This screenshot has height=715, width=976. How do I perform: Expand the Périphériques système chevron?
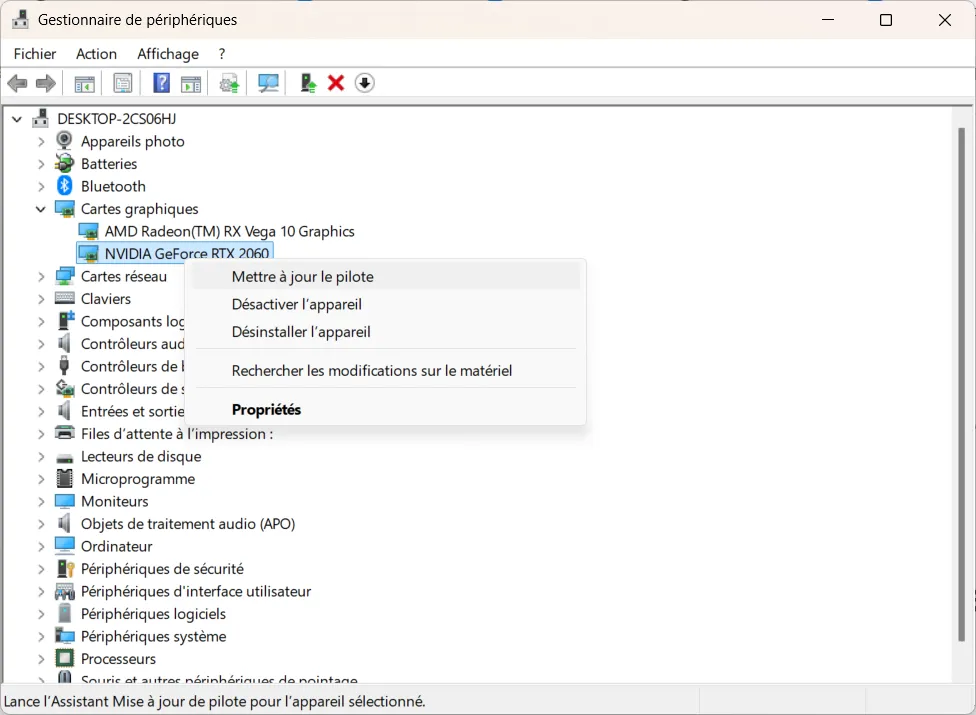click(41, 636)
